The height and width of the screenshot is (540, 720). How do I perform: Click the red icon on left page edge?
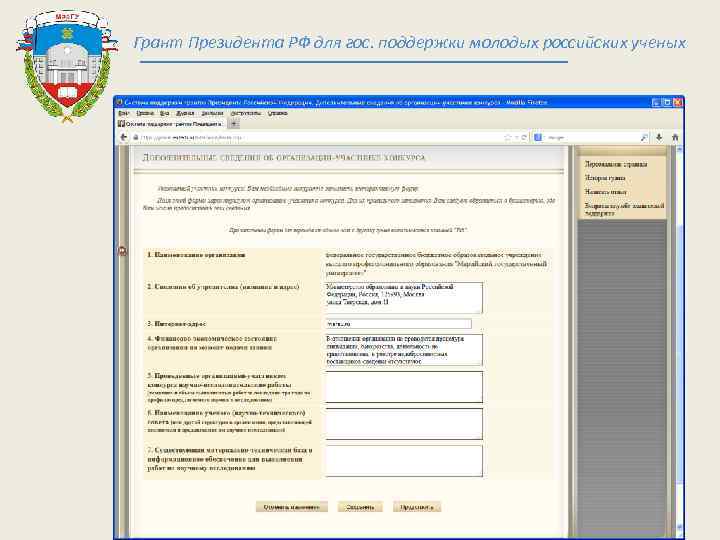pos(122,251)
